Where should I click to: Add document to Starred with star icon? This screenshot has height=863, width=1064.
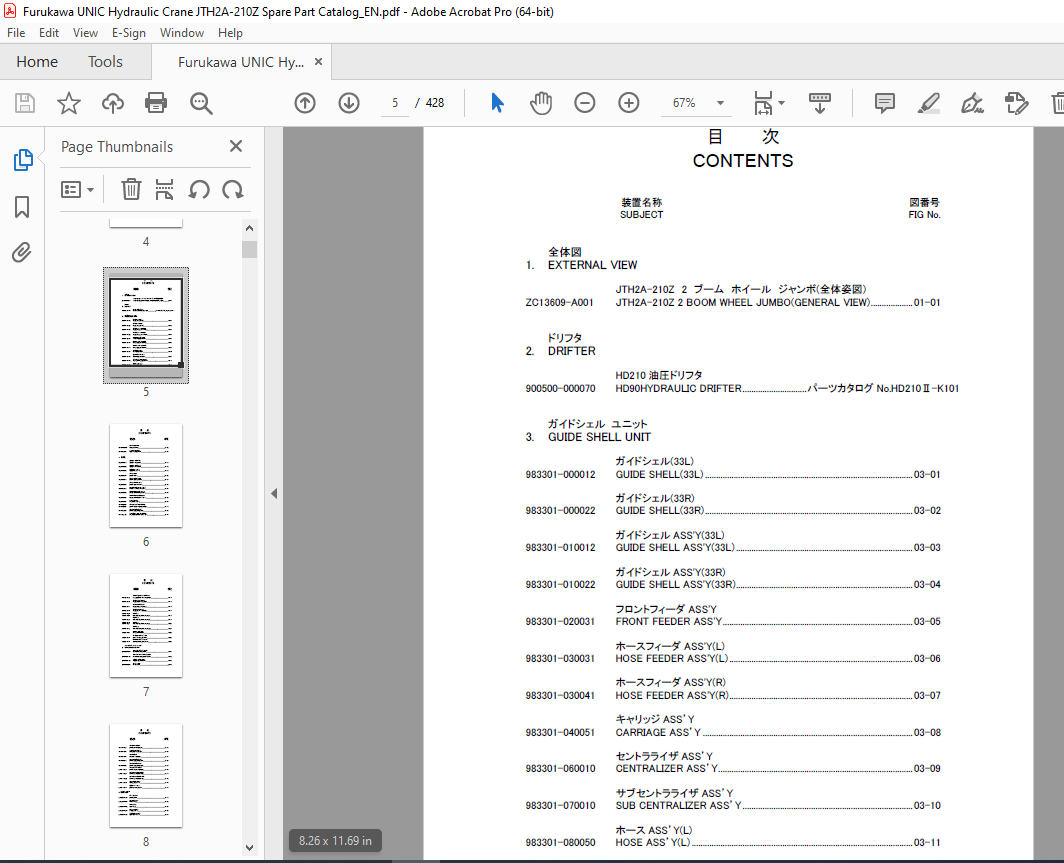click(x=69, y=103)
